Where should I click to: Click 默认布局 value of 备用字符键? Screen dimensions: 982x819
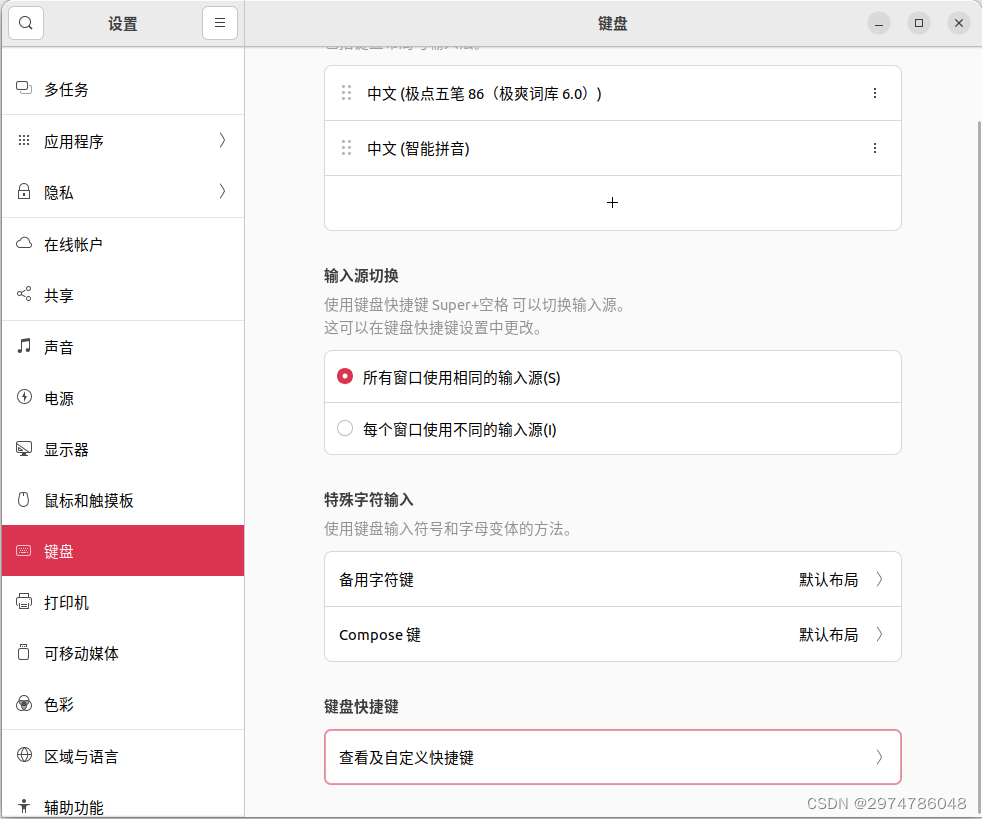[x=828, y=579]
